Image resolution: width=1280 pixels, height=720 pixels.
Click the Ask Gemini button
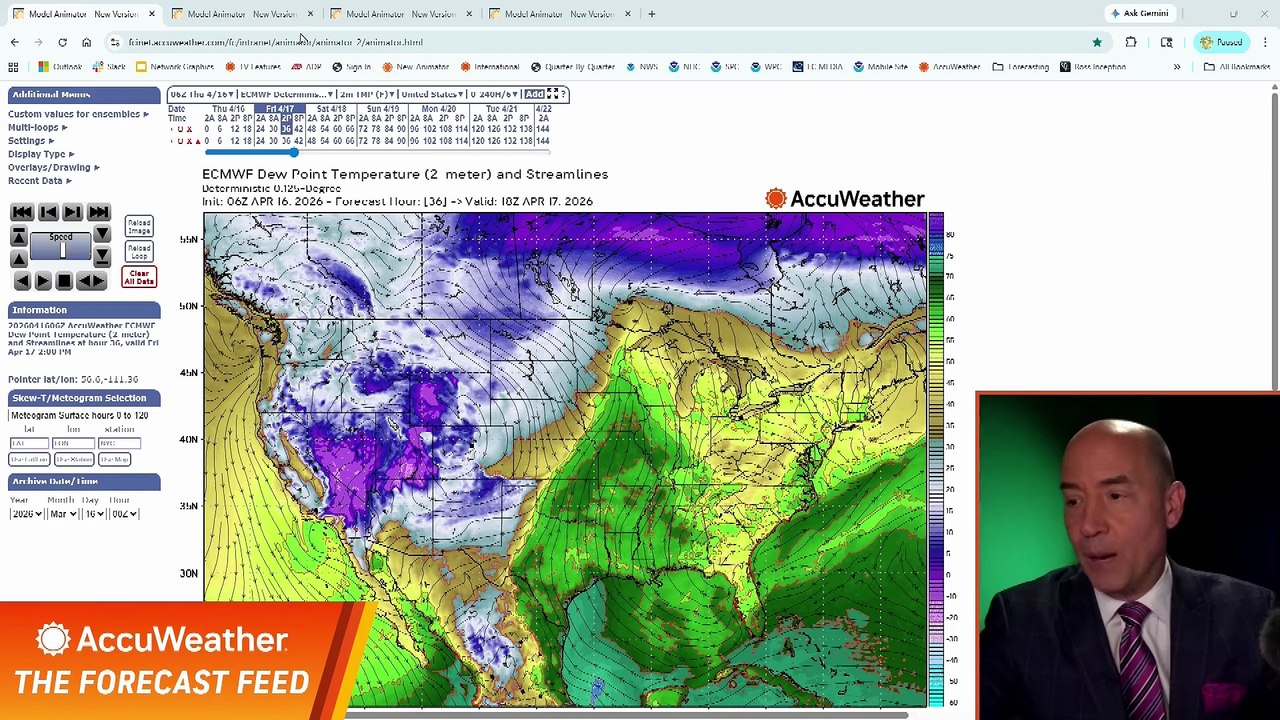tap(1139, 14)
